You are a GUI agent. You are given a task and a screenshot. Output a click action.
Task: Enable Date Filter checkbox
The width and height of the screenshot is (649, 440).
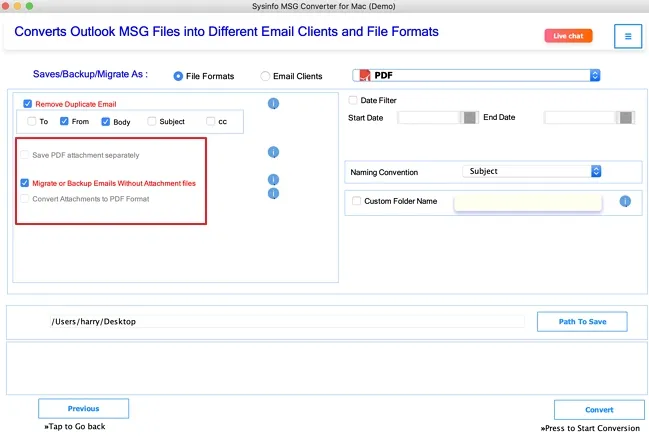click(x=353, y=100)
